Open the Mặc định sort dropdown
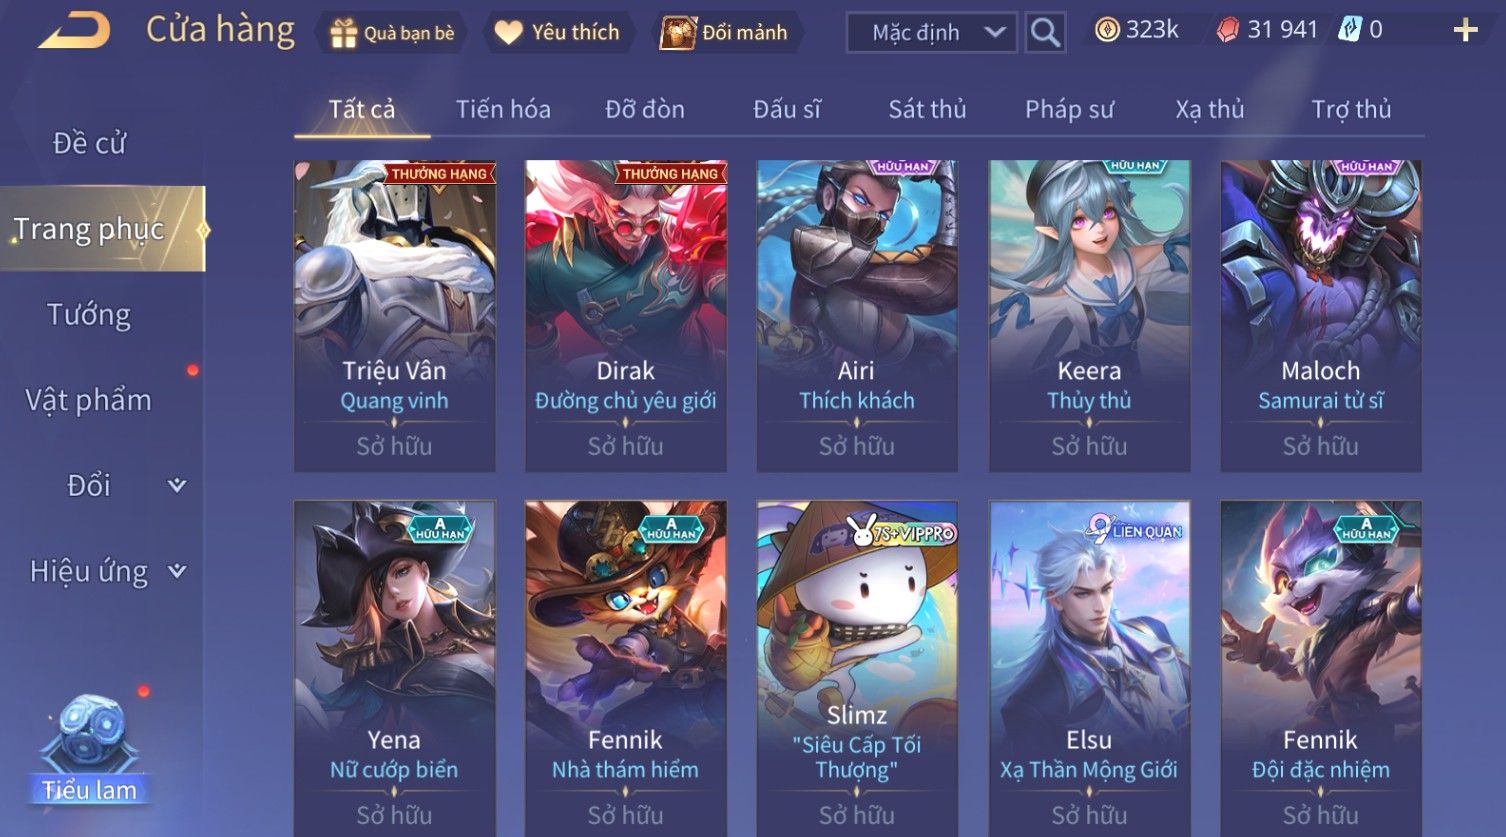This screenshot has width=1506, height=837. (x=932, y=33)
